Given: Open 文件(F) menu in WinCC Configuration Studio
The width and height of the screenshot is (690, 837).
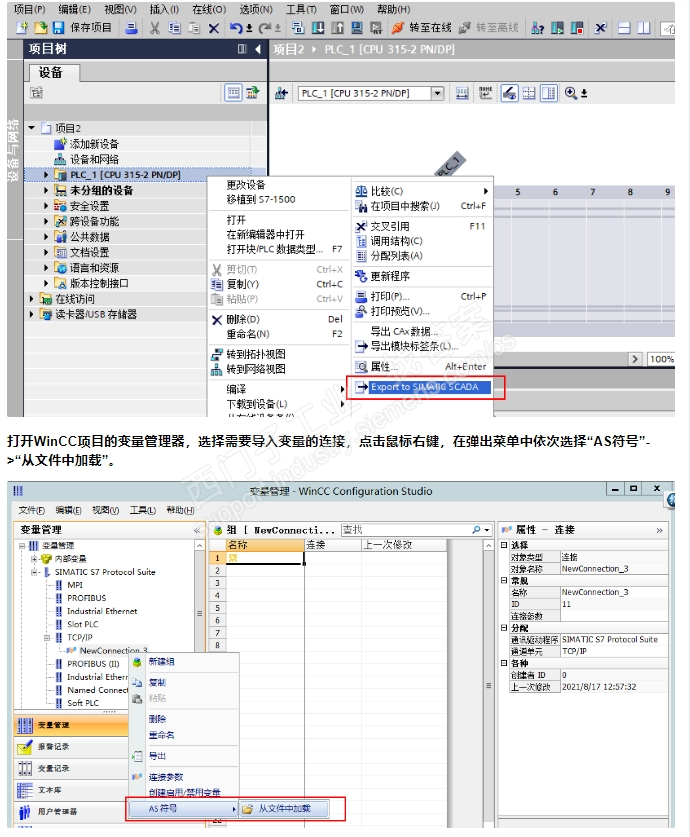Looking at the screenshot, I should tap(31, 510).
